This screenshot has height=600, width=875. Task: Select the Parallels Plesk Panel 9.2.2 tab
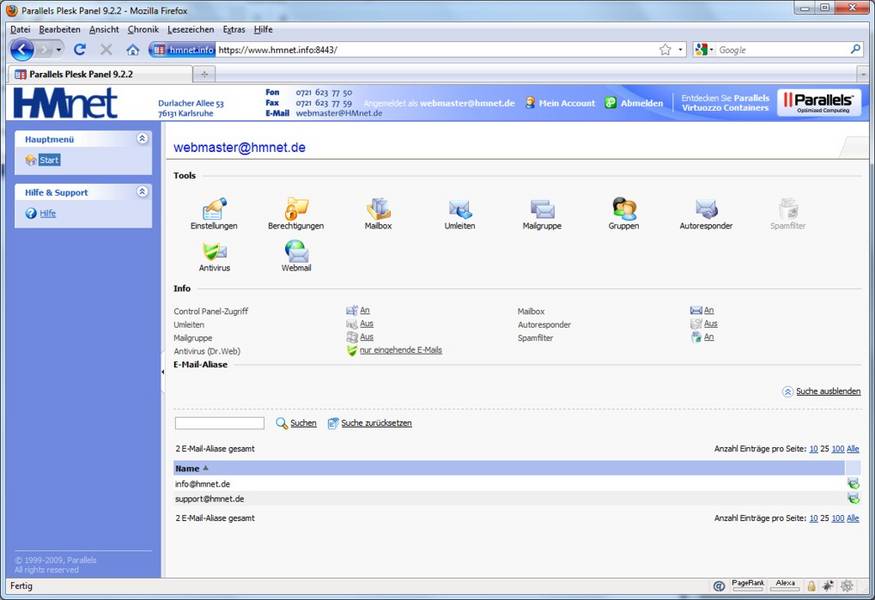point(100,74)
